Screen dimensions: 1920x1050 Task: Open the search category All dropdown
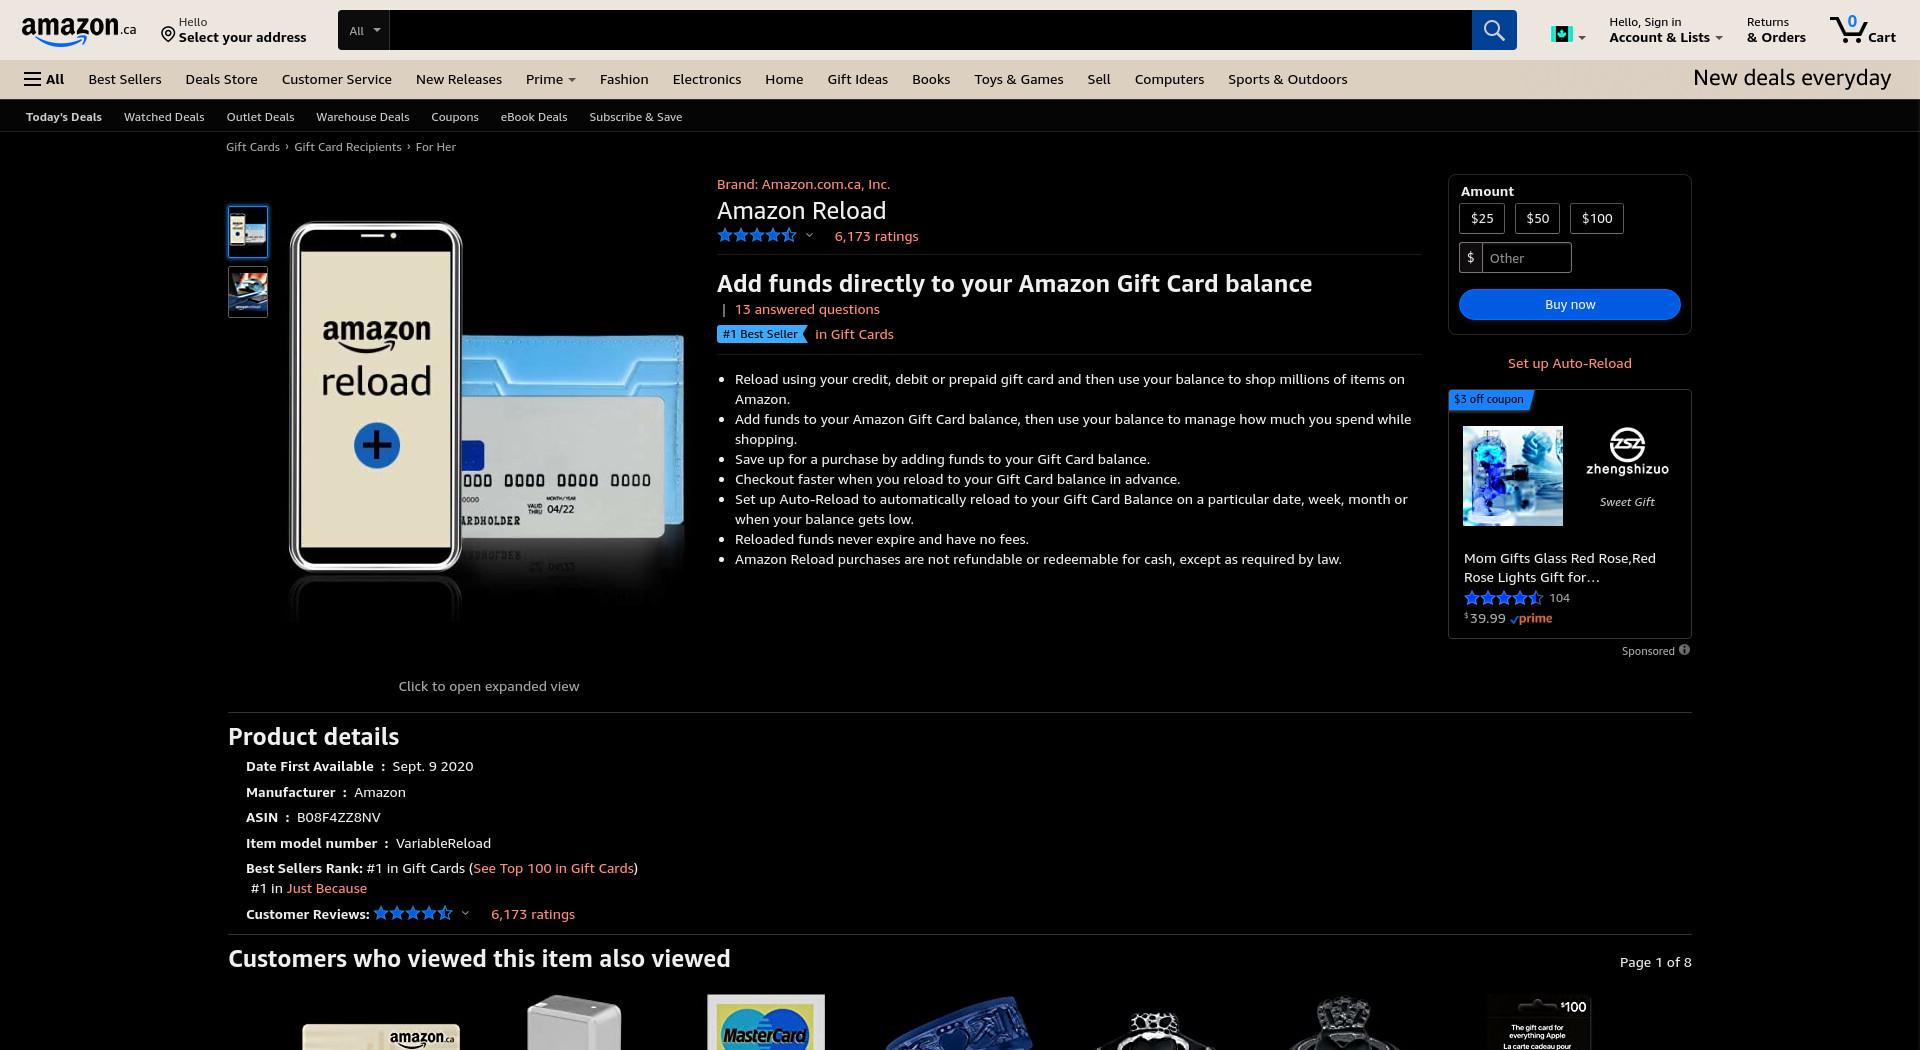point(364,30)
